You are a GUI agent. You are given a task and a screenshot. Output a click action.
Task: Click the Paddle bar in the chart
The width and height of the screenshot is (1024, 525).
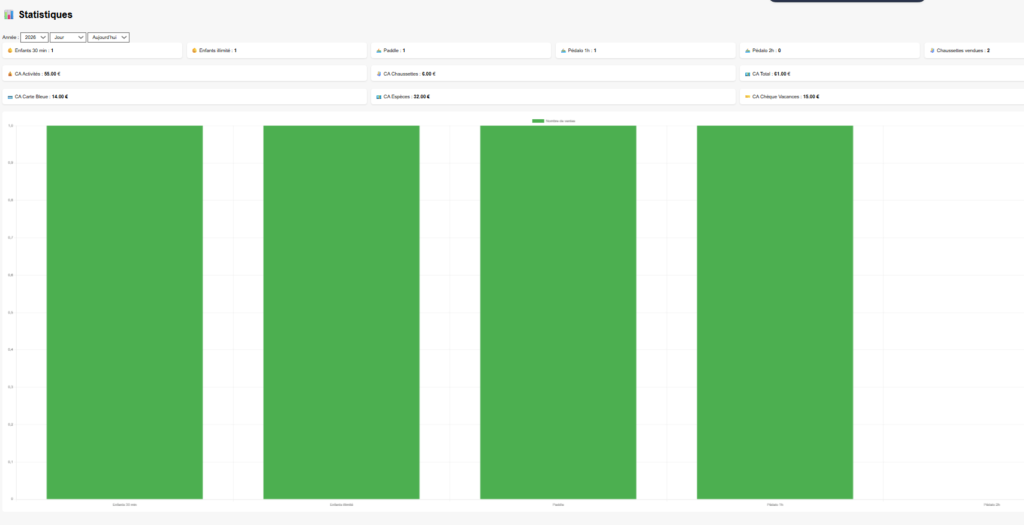tap(558, 312)
